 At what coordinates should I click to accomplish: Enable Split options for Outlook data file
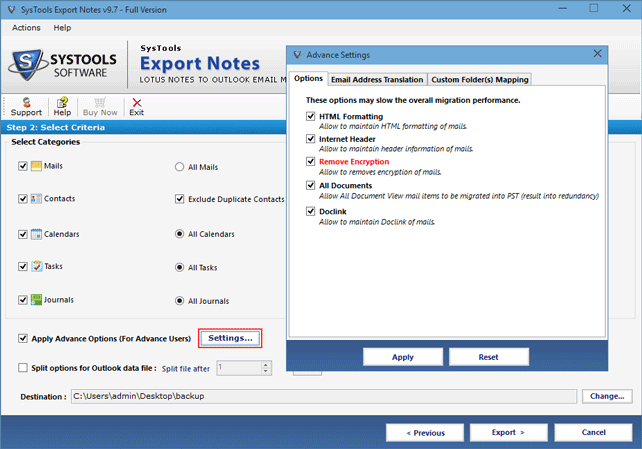tap(23, 368)
